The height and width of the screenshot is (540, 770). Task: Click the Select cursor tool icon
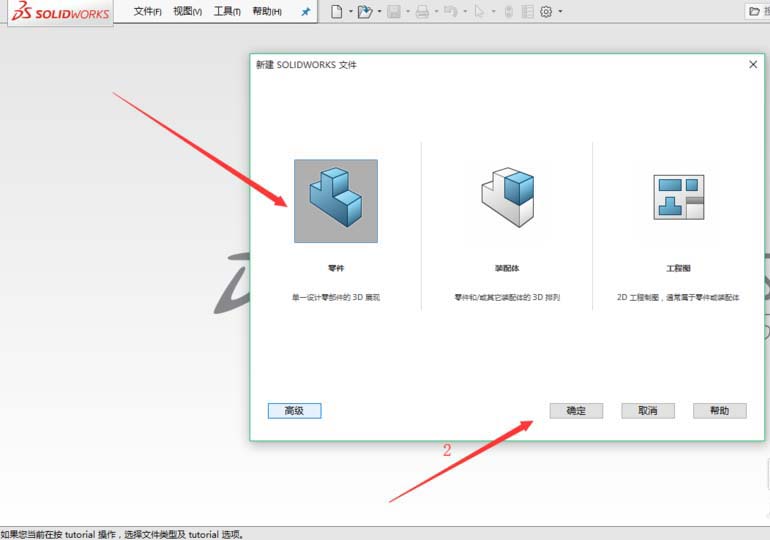click(x=479, y=11)
